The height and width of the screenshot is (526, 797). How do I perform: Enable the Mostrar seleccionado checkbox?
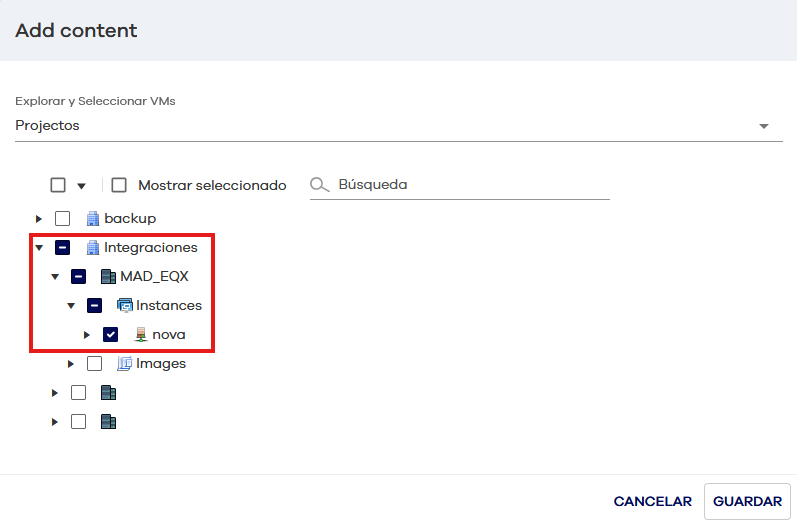pyautogui.click(x=119, y=185)
